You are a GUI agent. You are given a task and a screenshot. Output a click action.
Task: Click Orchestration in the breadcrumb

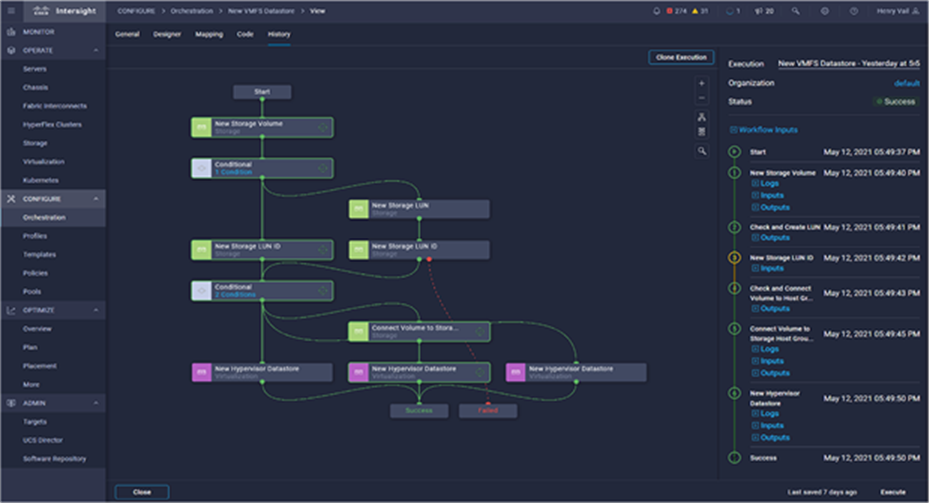click(191, 11)
